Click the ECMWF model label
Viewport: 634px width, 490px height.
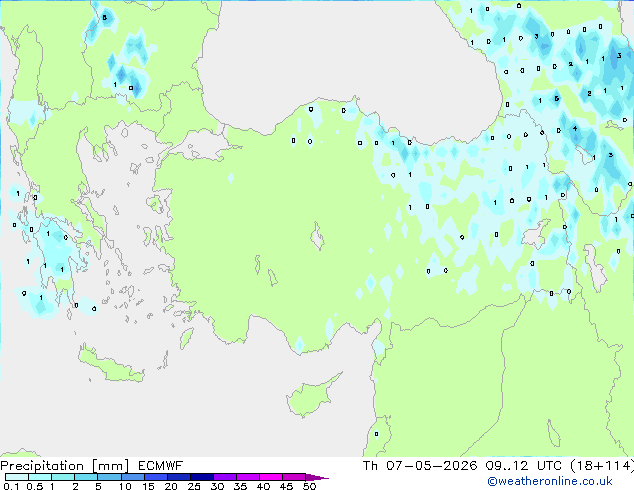click(161, 466)
